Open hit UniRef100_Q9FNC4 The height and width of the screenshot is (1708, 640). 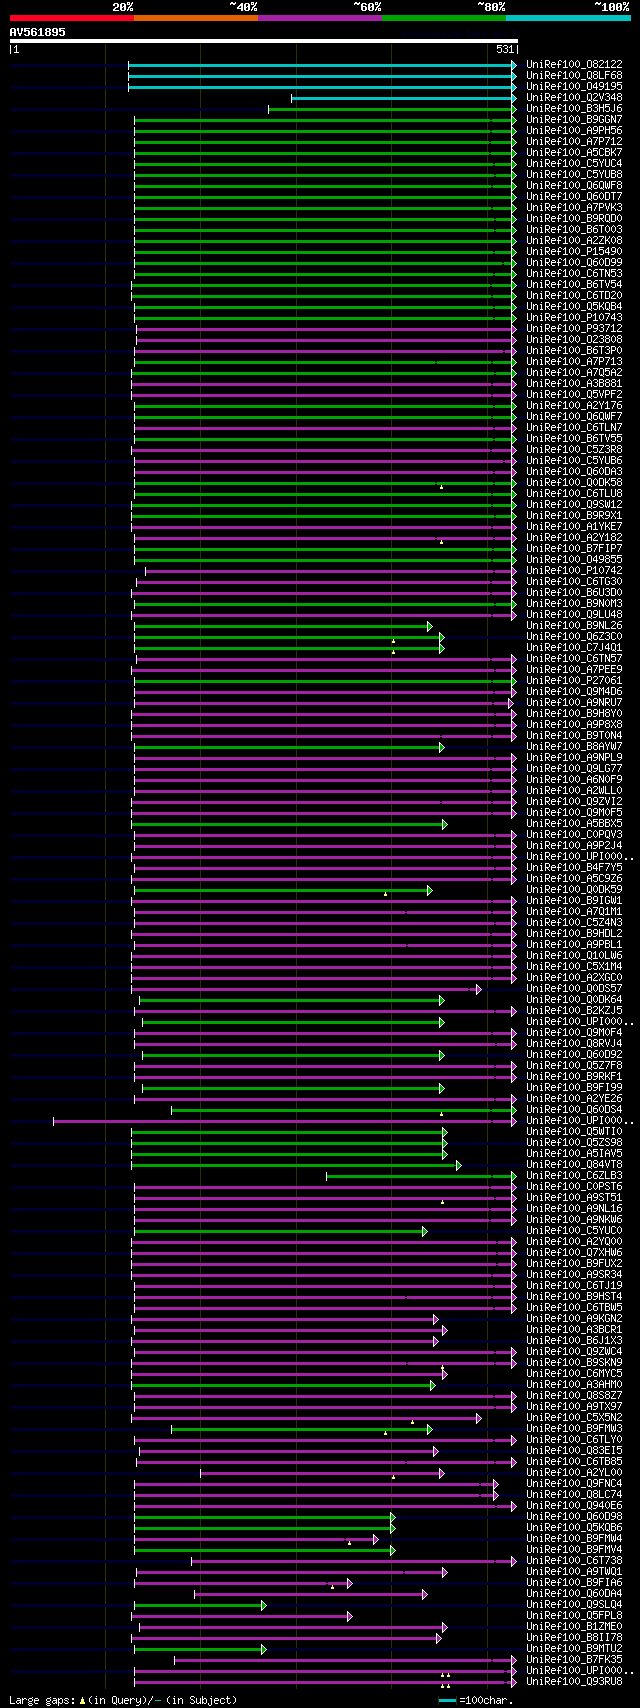(574, 1483)
